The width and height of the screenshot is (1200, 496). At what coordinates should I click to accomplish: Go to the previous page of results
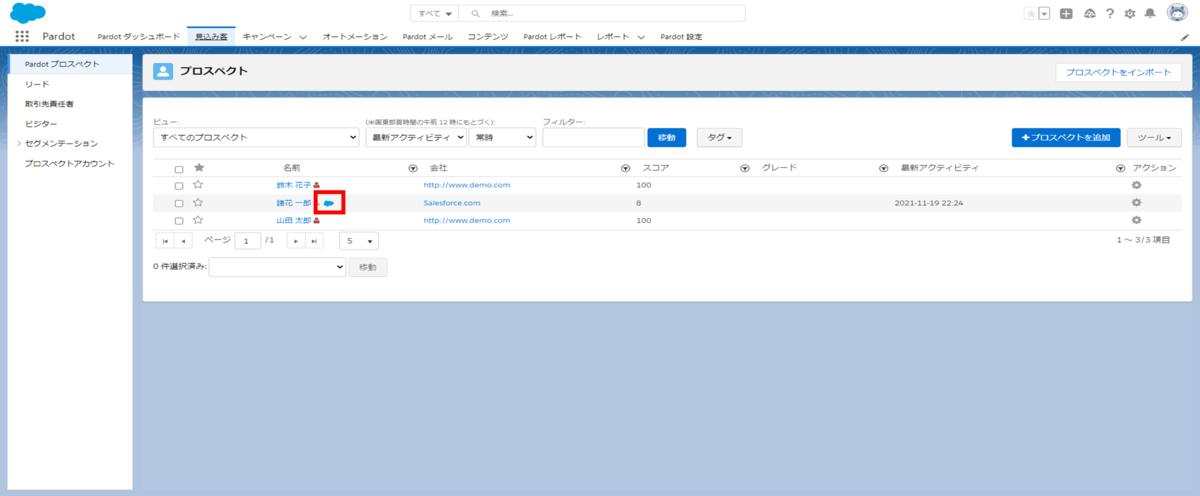[183, 241]
